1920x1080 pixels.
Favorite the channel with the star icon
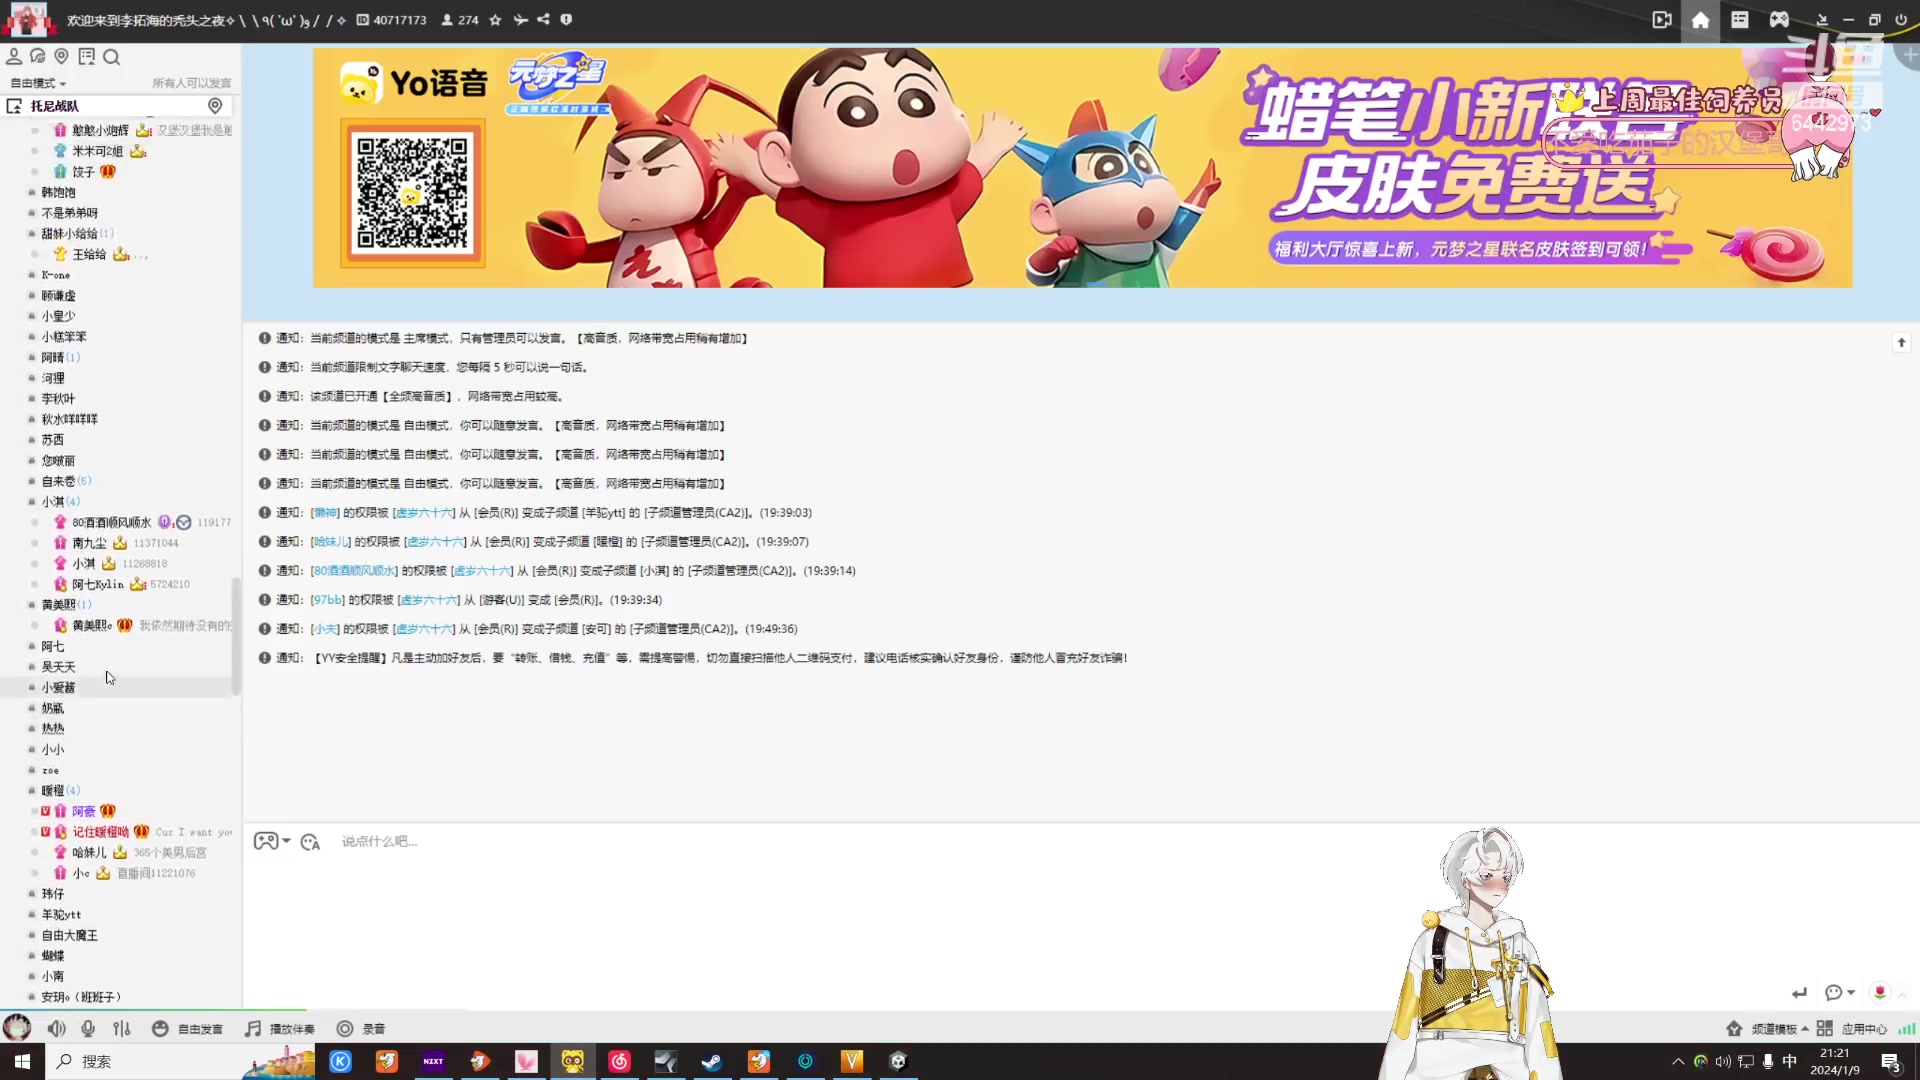point(495,20)
